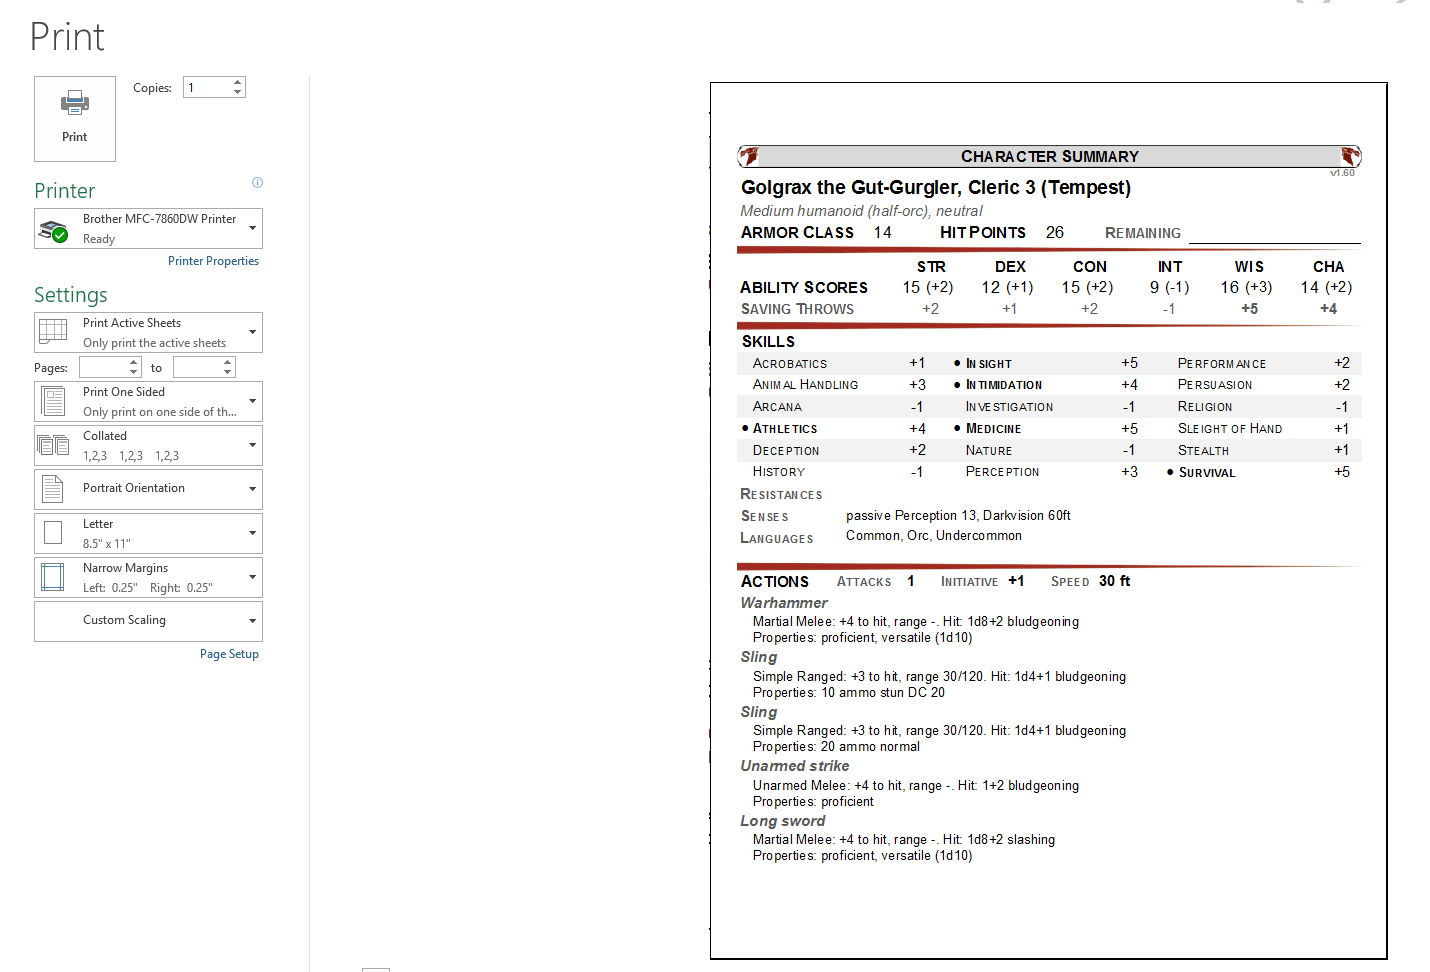Open the Page Setup link
Image resolution: width=1430 pixels, height=972 pixels.
pyautogui.click(x=229, y=654)
